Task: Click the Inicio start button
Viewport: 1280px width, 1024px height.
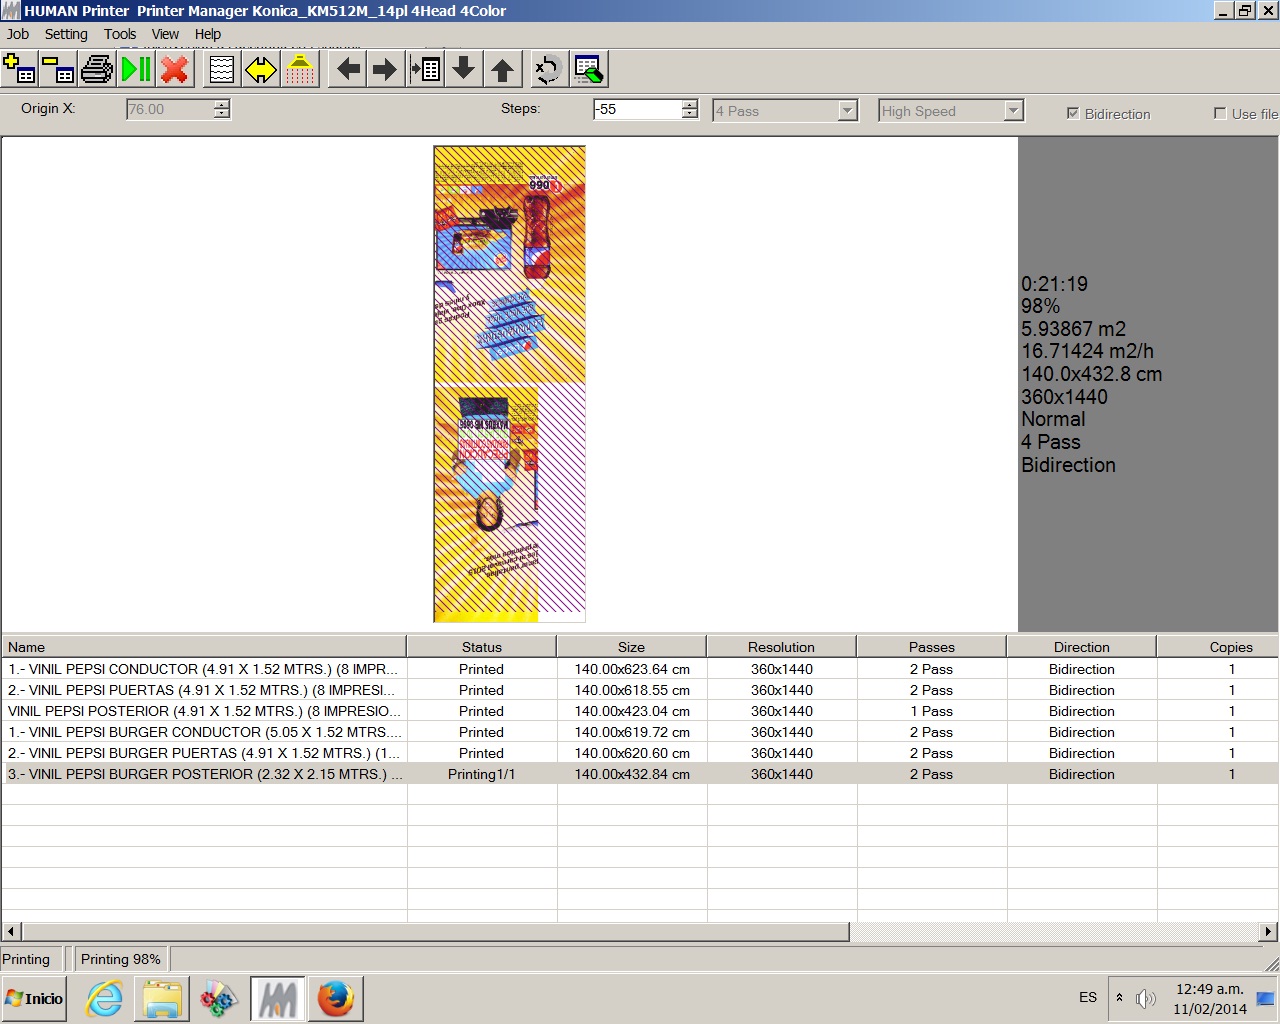Action: pos(35,998)
